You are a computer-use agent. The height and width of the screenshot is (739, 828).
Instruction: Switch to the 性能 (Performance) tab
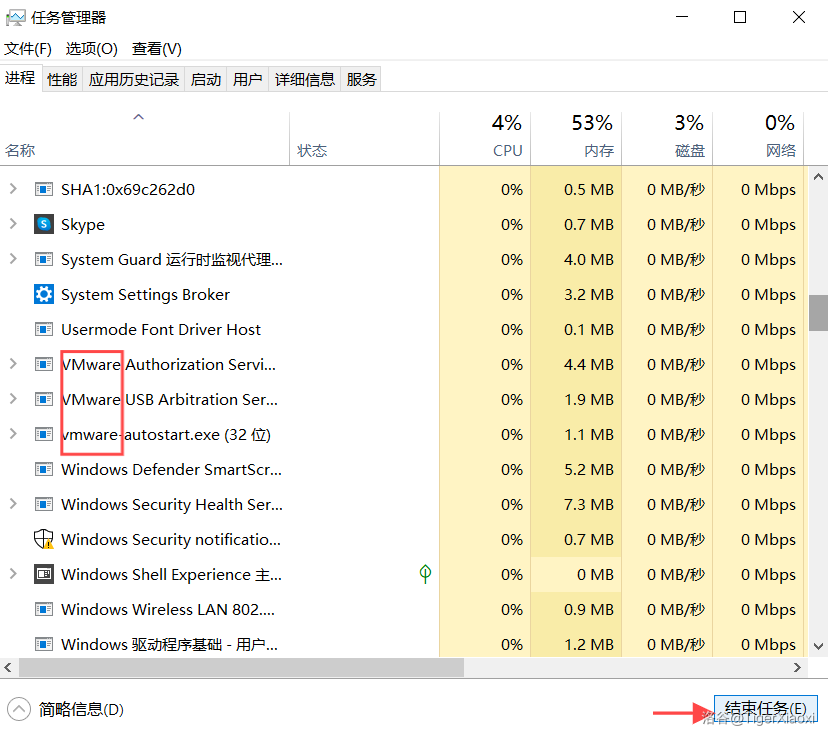click(x=62, y=79)
